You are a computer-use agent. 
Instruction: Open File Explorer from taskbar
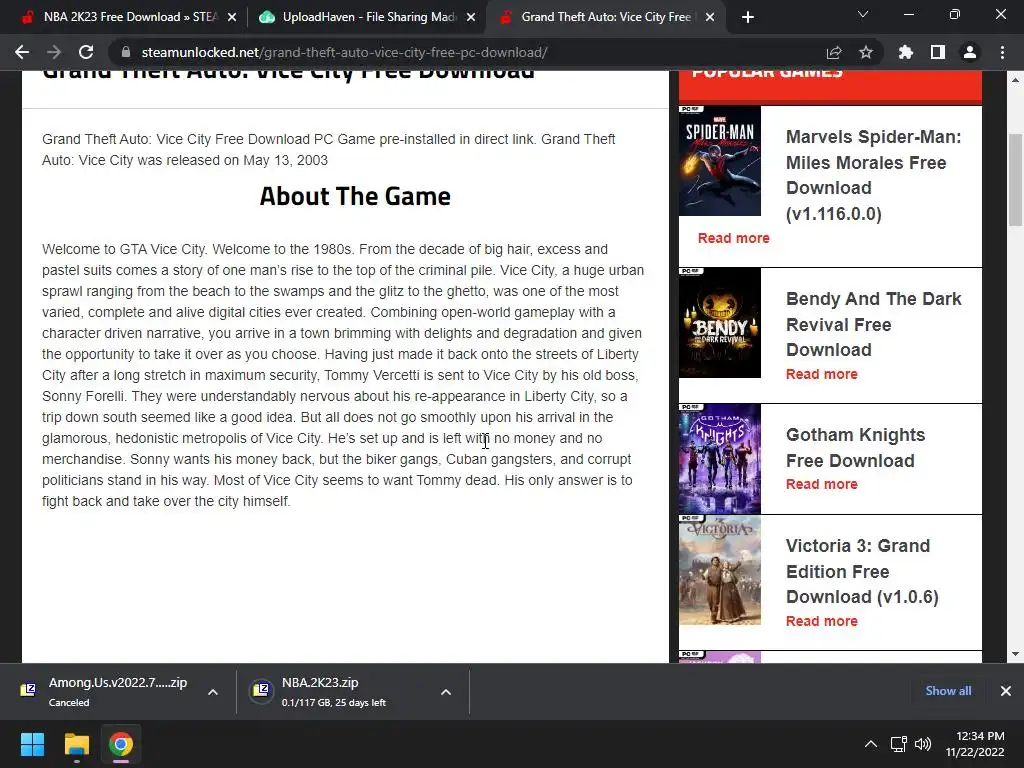tap(76, 744)
